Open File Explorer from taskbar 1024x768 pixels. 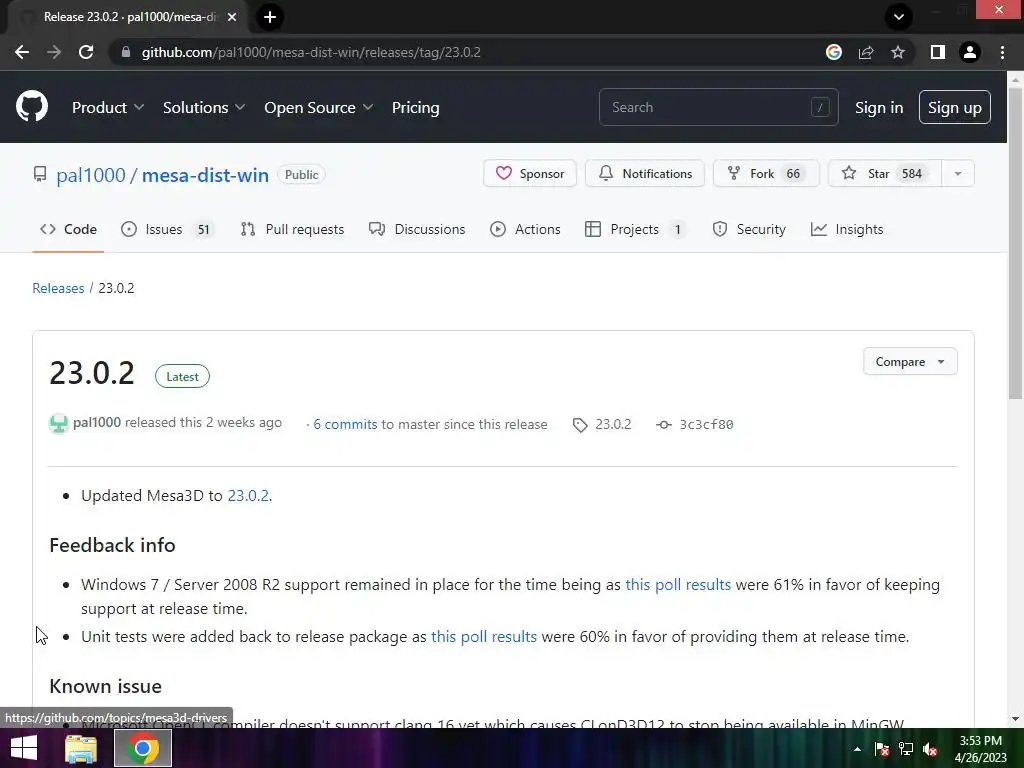tap(81, 748)
